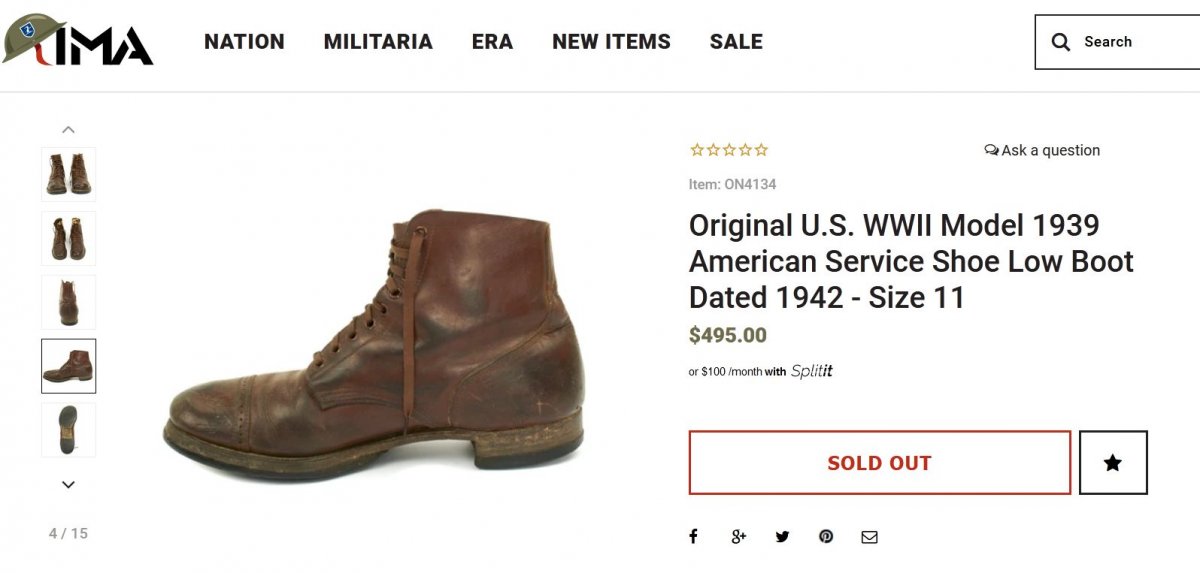1200x573 pixels.
Task: Click the search magnifier icon
Action: point(1061,42)
